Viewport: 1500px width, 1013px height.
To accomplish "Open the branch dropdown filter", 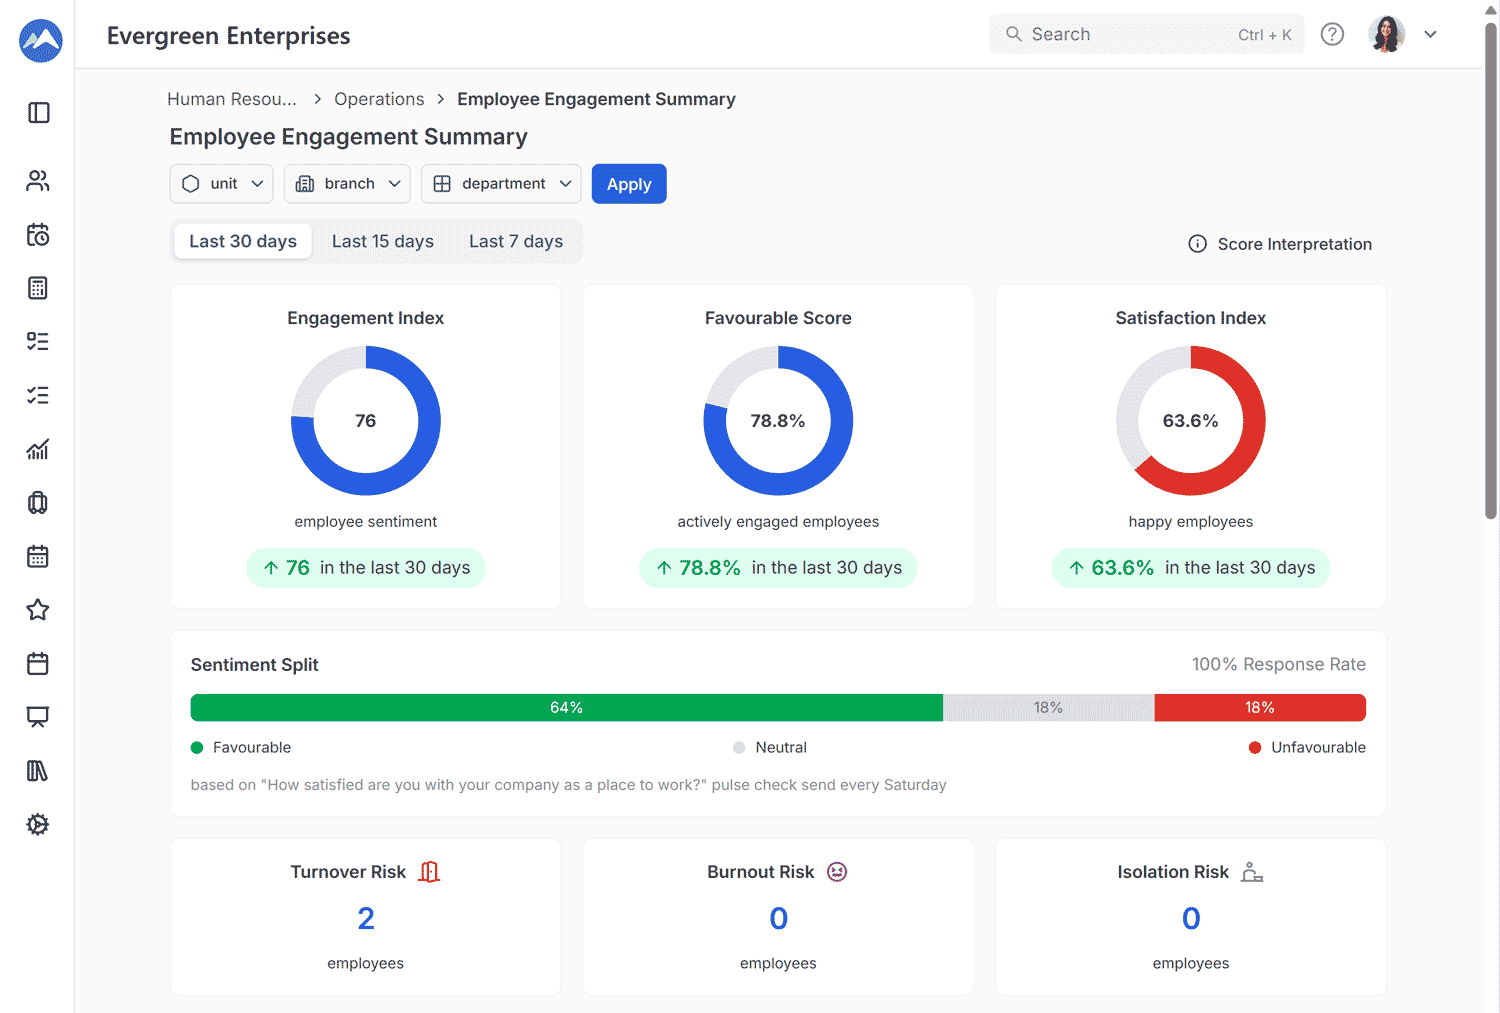I will coord(347,184).
